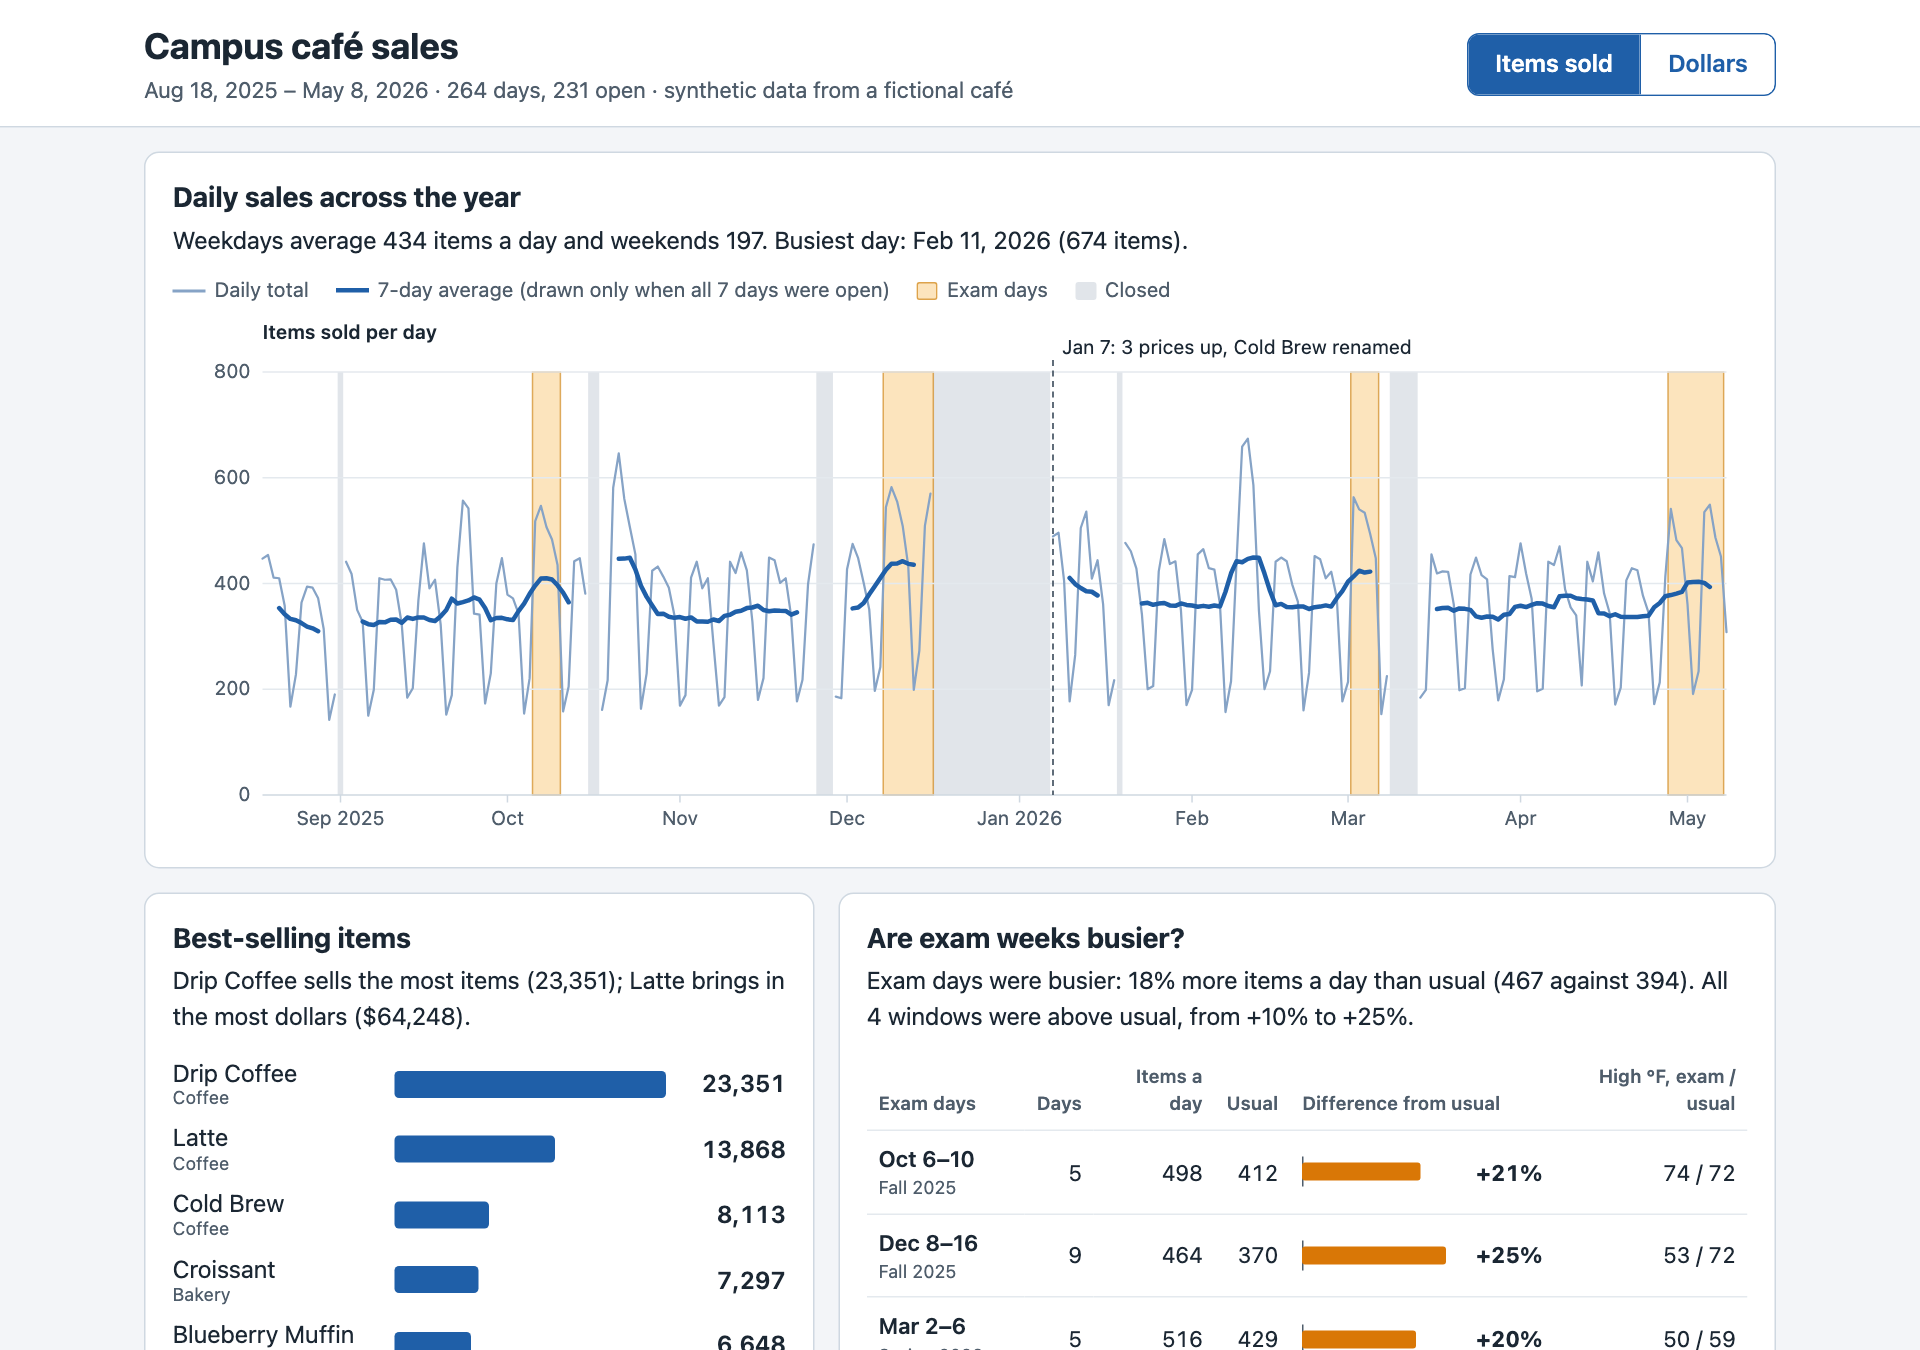Click the Exam days column header

coord(927,1104)
